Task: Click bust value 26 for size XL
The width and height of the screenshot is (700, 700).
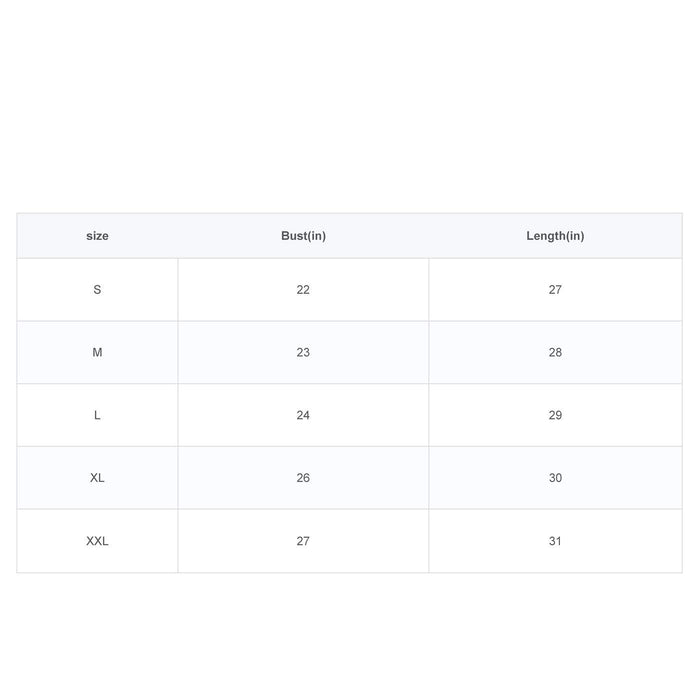Action: 303,478
